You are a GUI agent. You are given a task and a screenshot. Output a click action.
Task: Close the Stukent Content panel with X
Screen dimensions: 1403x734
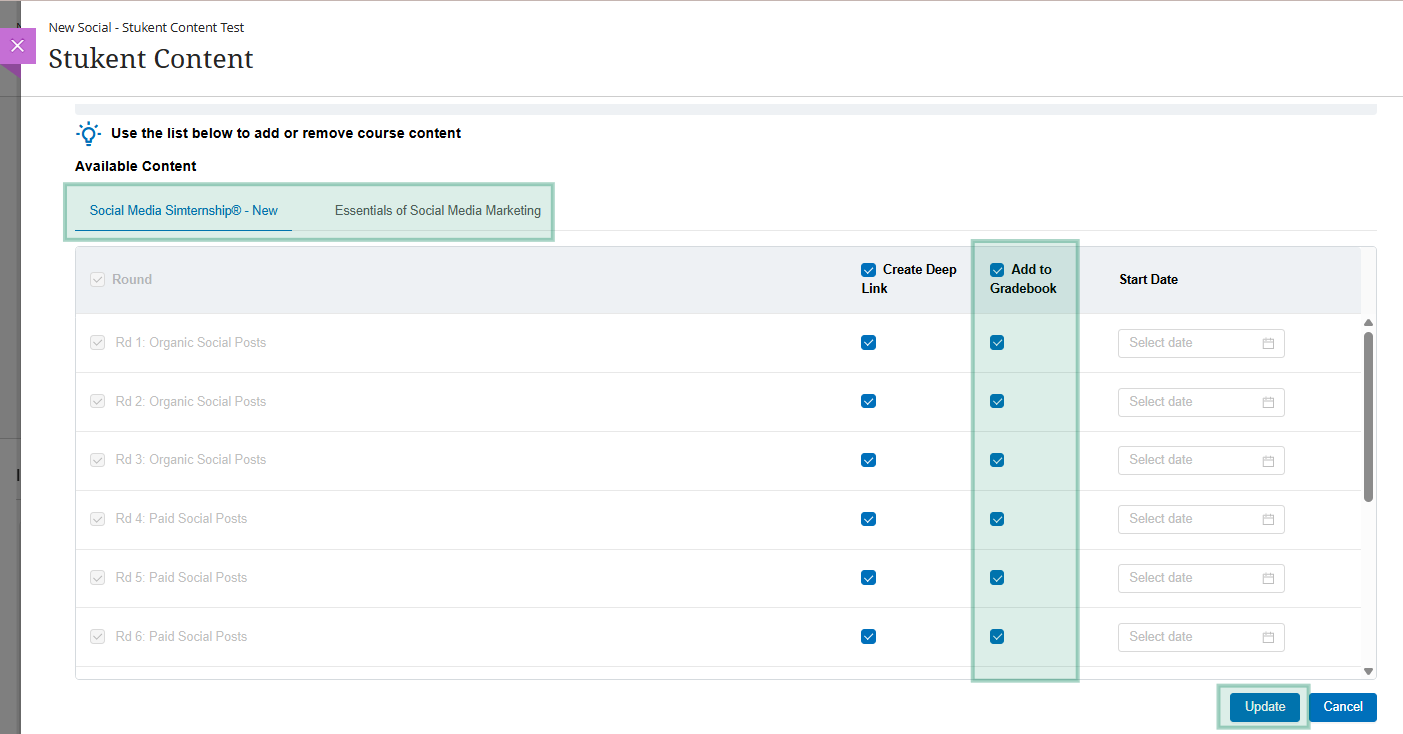17,46
